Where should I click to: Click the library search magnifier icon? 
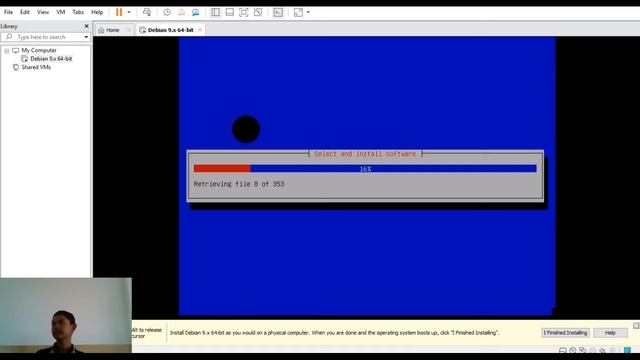[9, 37]
